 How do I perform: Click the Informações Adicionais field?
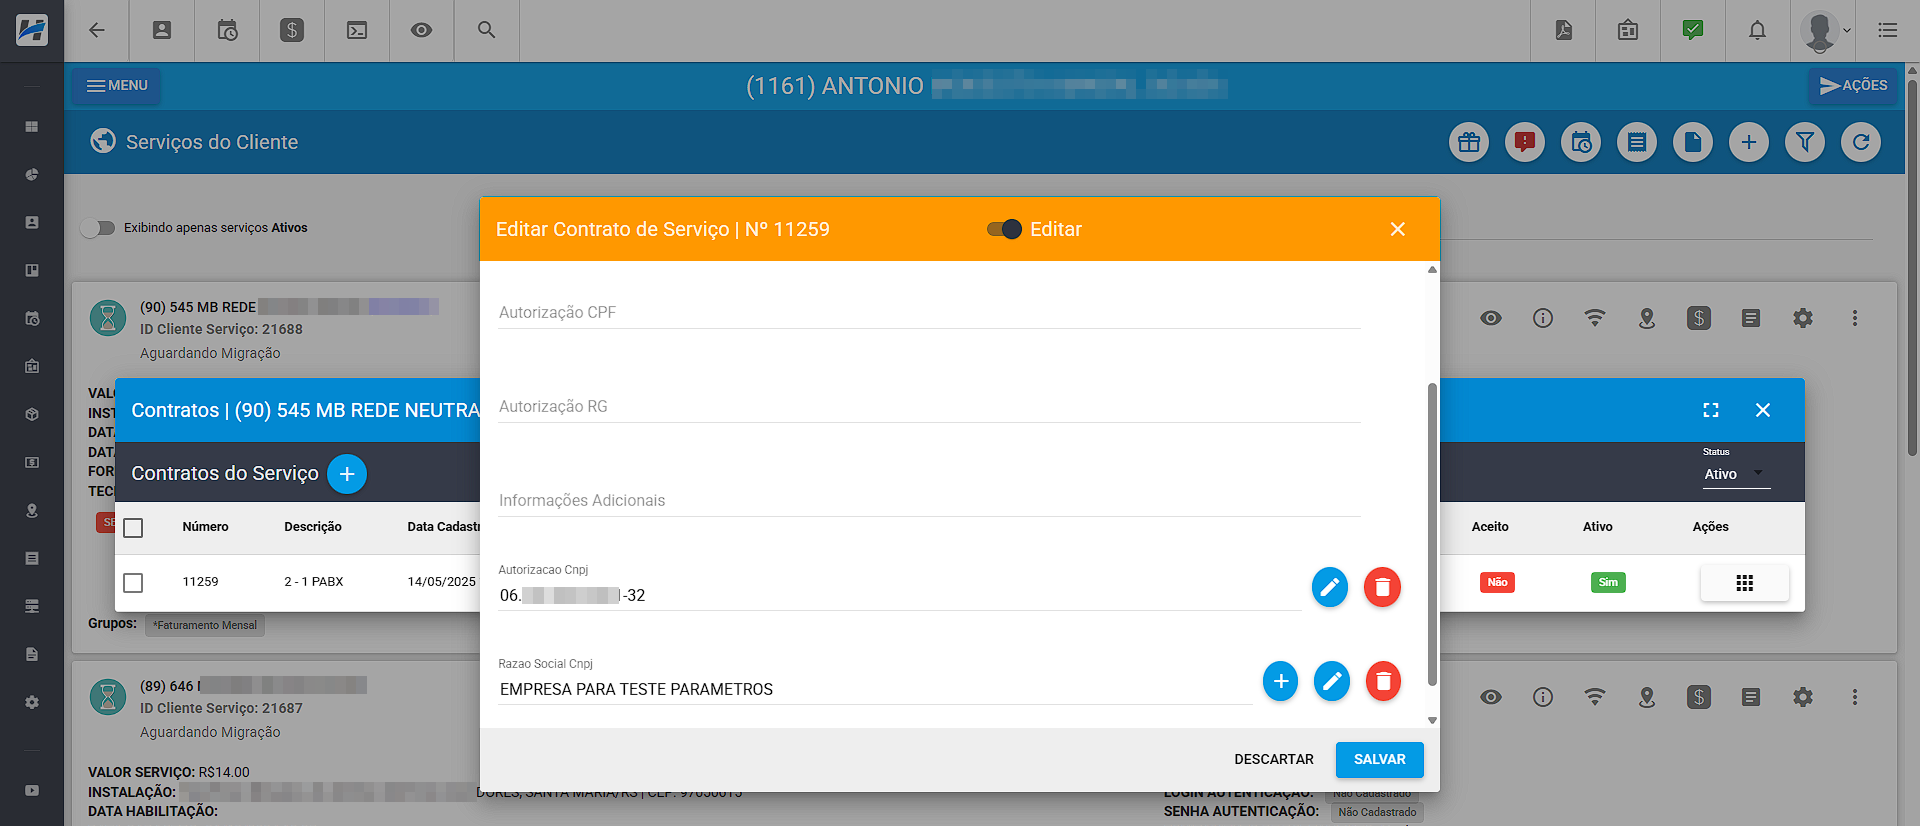929,500
